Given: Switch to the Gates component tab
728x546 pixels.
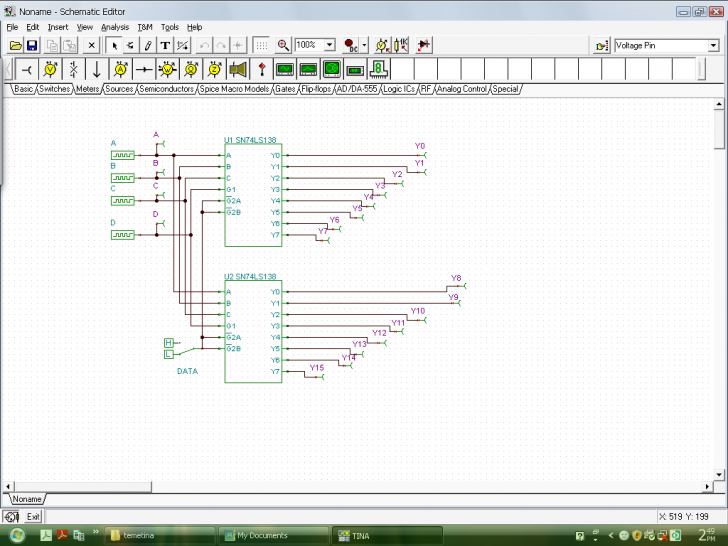Looking at the screenshot, I should point(285,89).
